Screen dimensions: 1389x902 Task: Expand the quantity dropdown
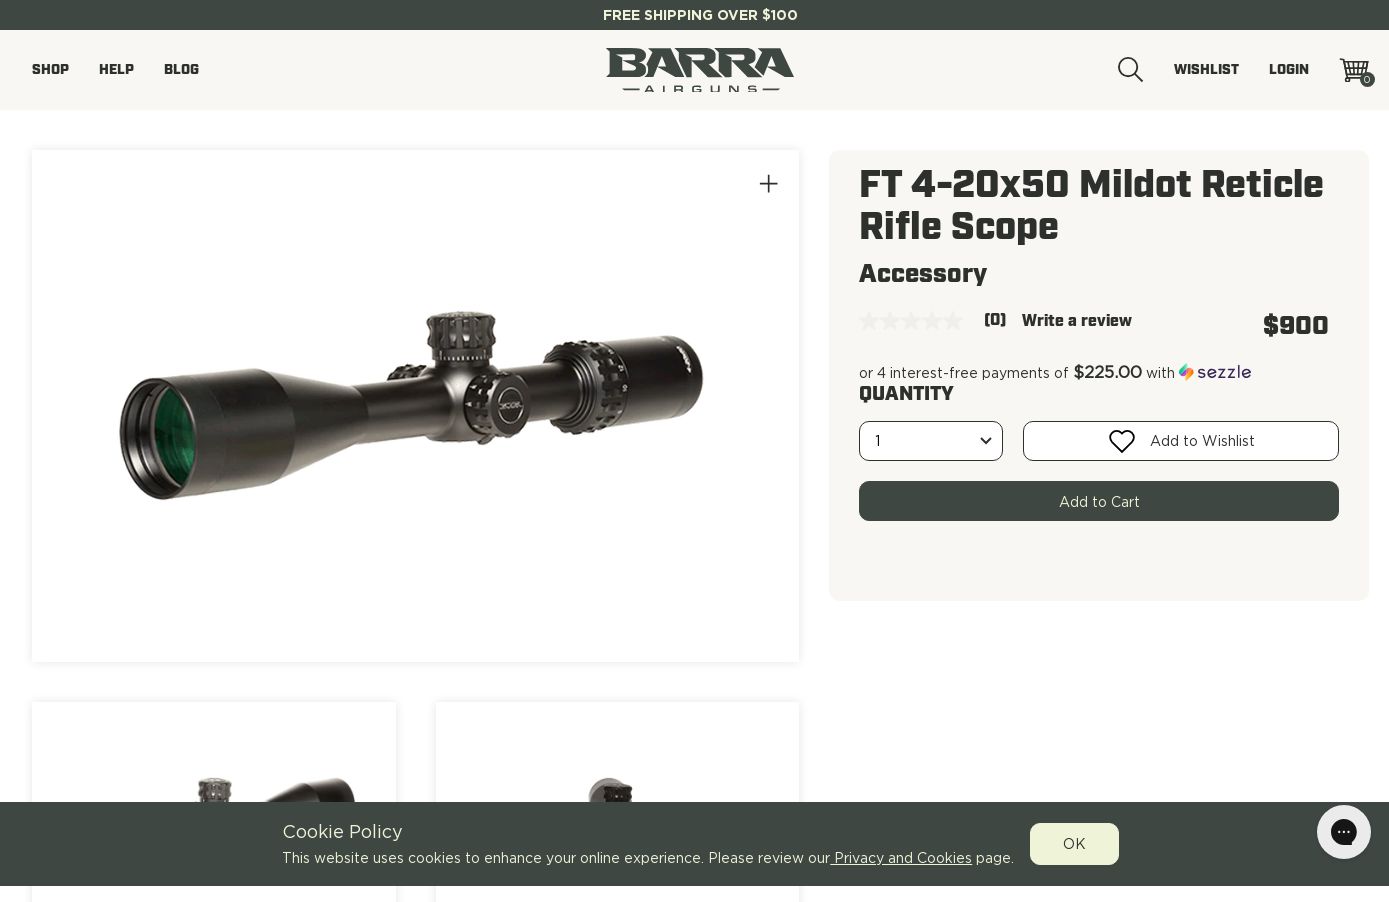pos(931,441)
